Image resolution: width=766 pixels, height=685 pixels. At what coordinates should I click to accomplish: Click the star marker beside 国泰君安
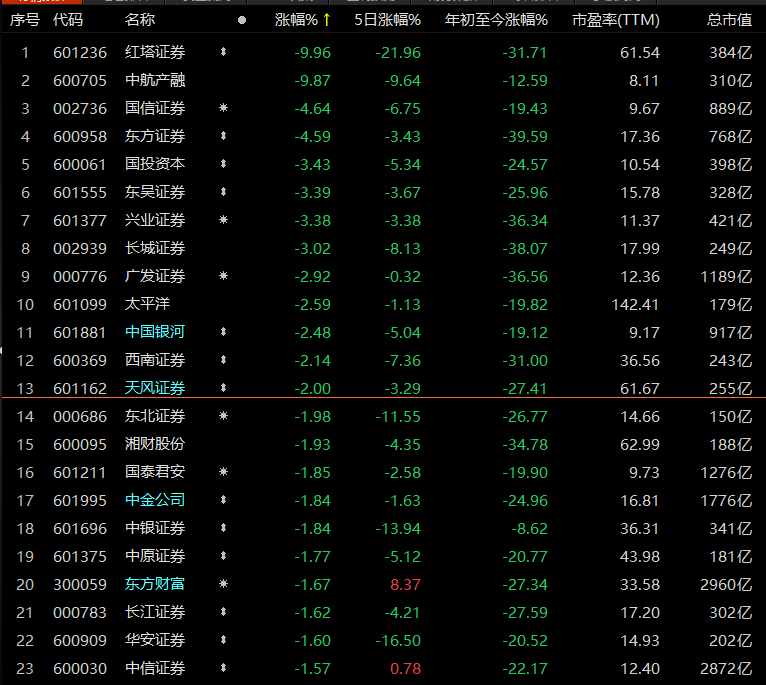(x=223, y=472)
